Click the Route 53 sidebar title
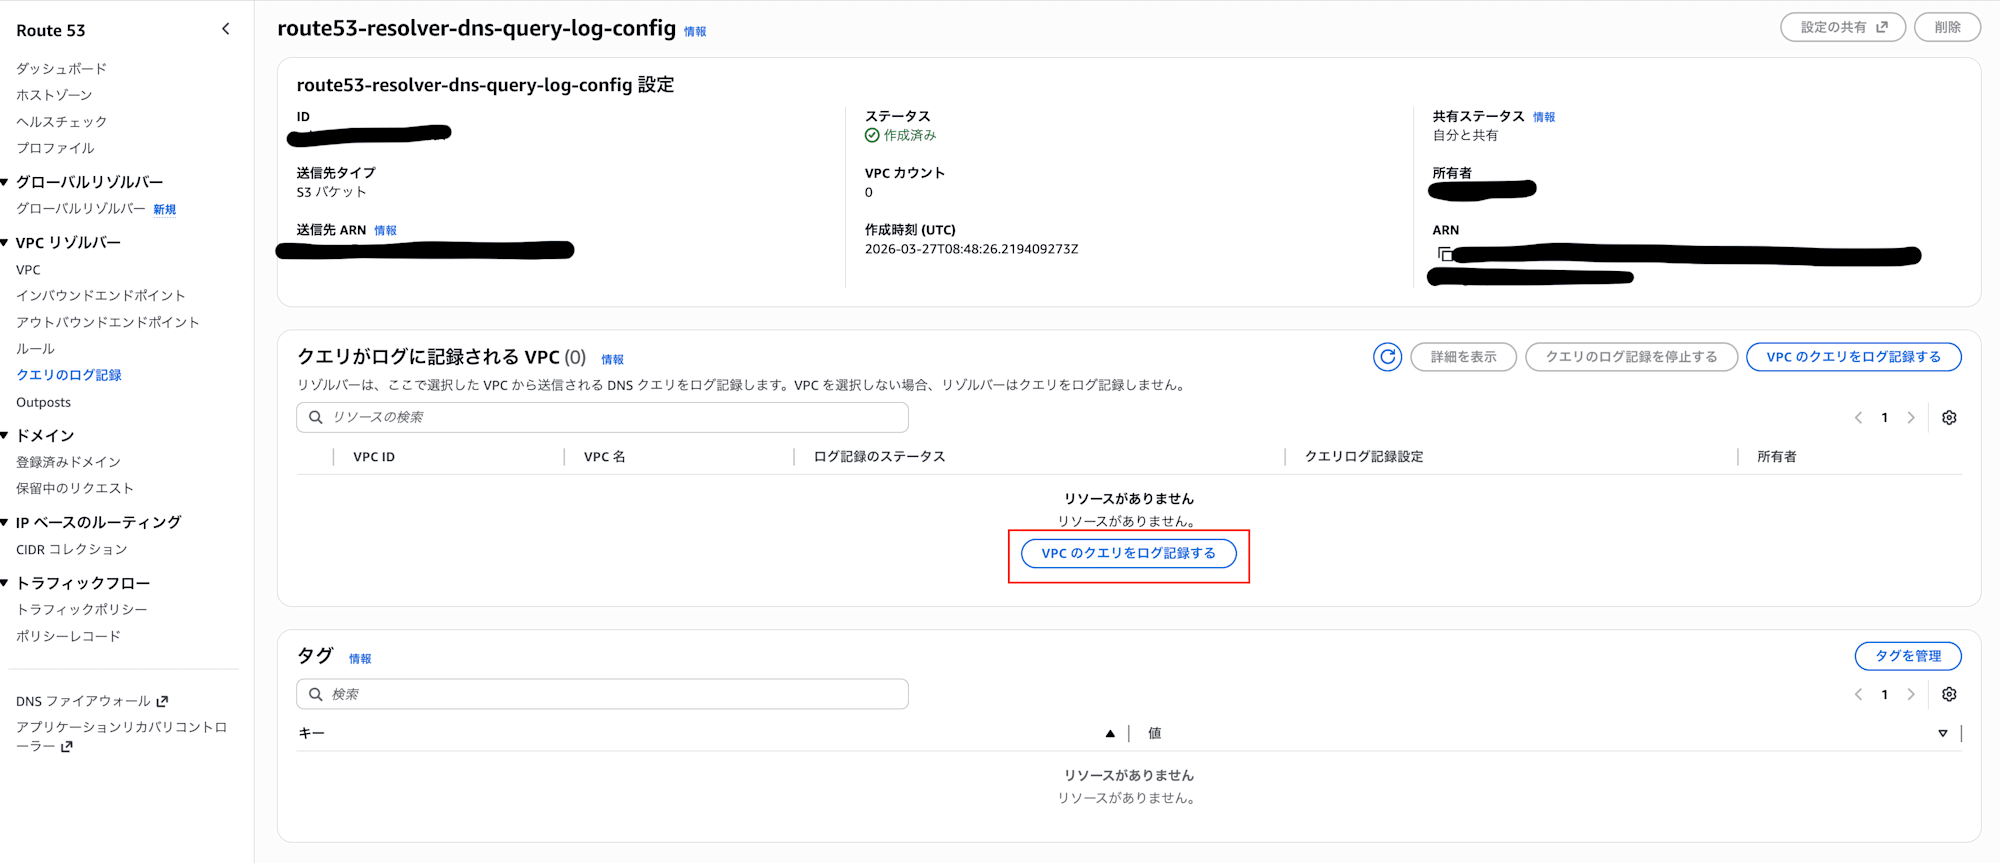This screenshot has width=2000, height=863. [51, 30]
